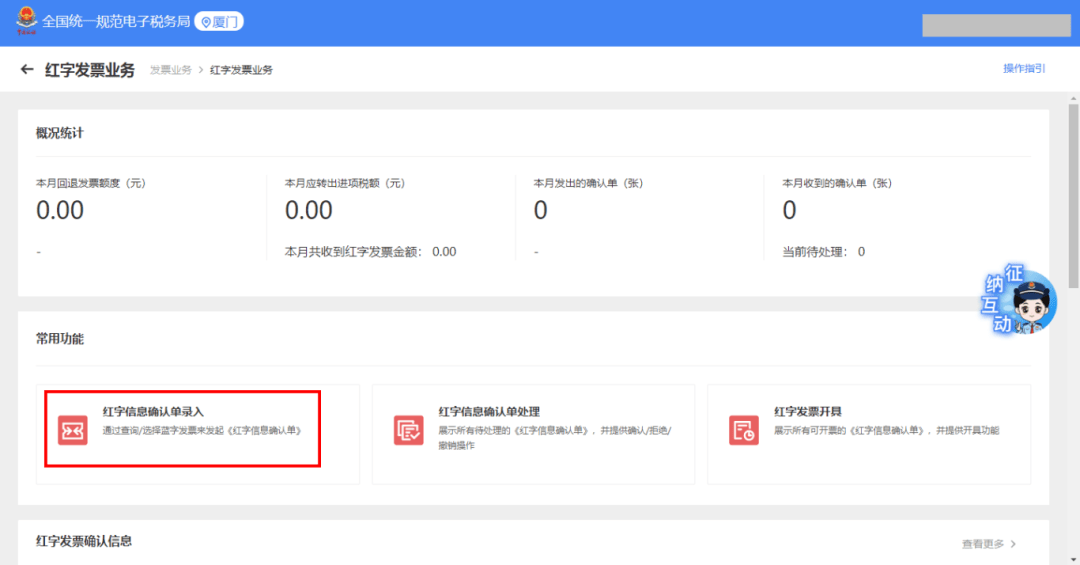Viewport: 1080px width, 565px height.
Task: Open the 操作指引 help link
Action: (1024, 69)
